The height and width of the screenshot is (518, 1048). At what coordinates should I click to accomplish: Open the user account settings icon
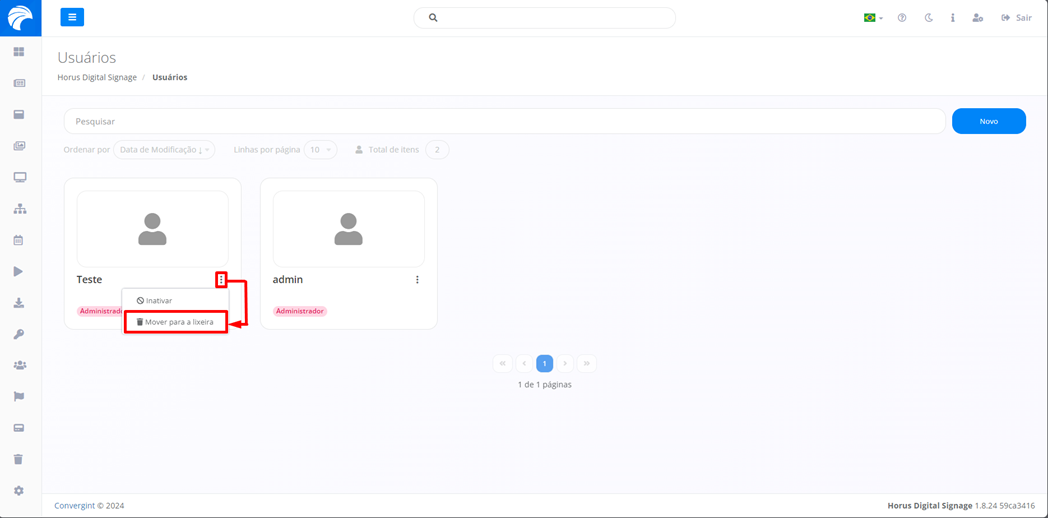(977, 18)
